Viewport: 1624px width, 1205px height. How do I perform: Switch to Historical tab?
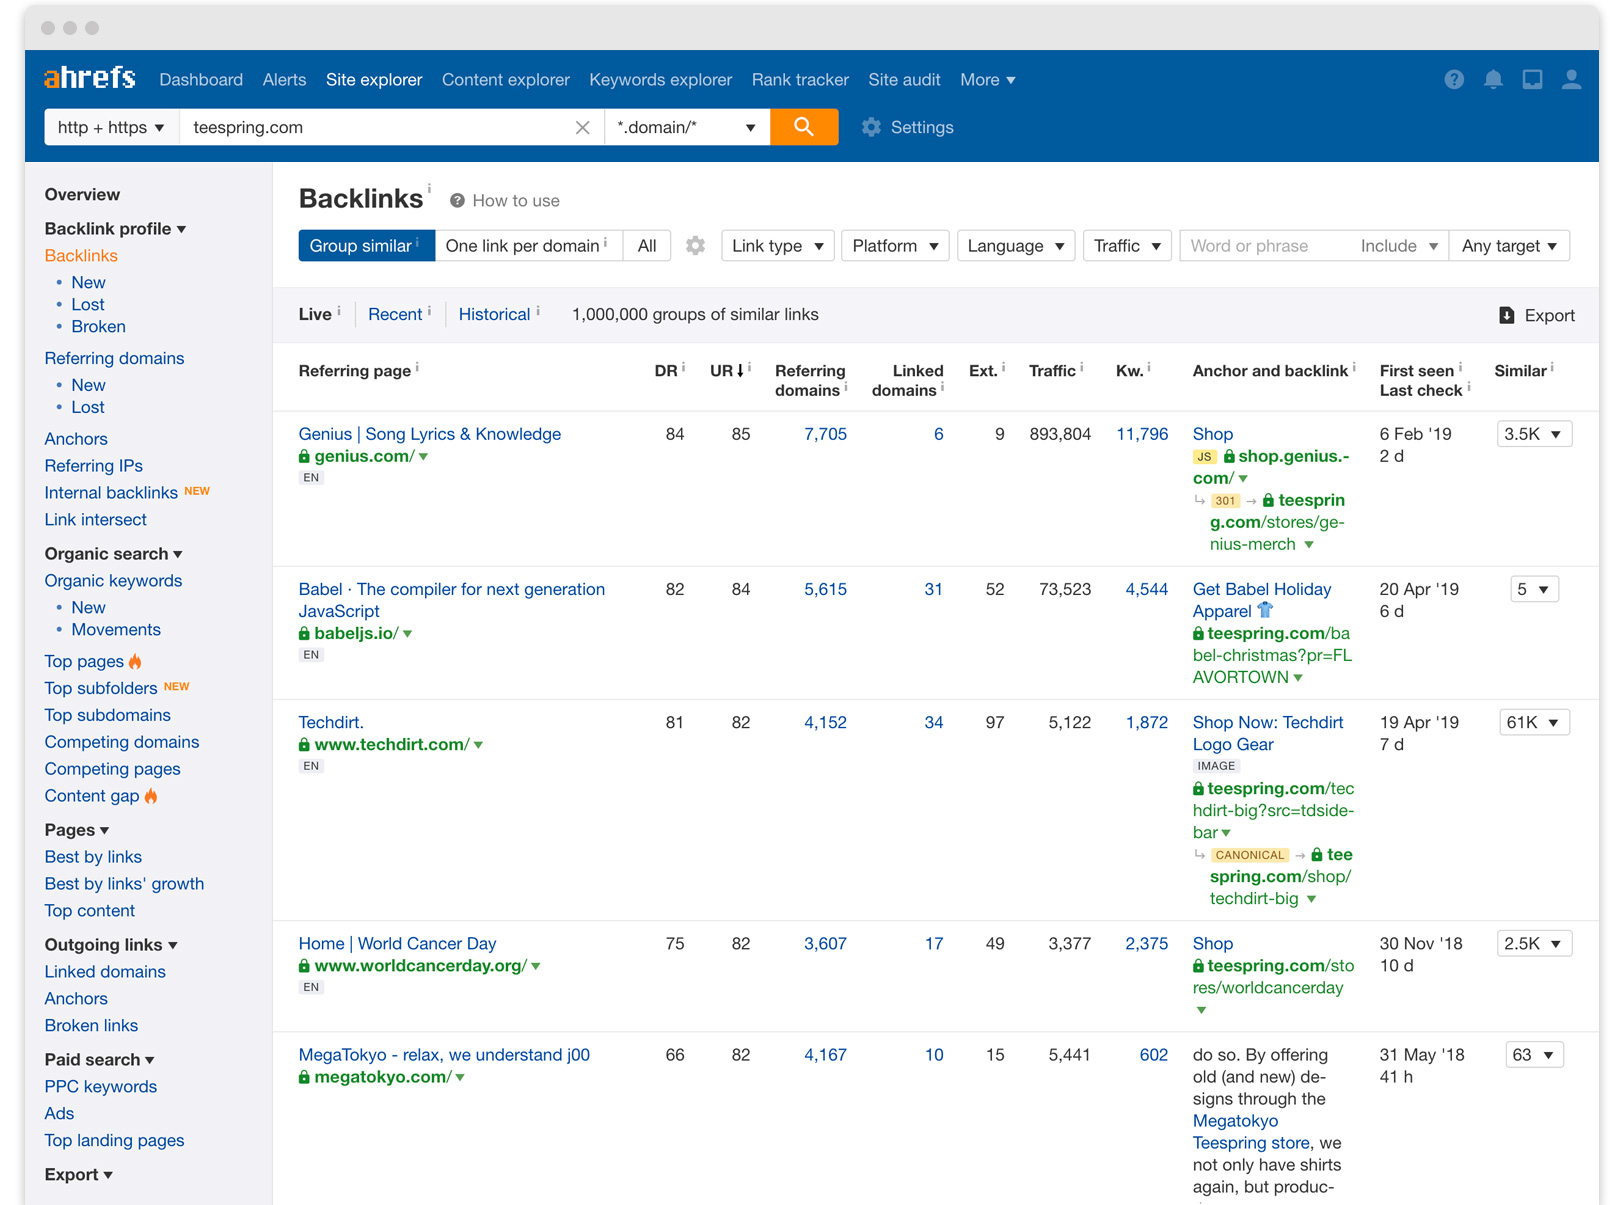[x=494, y=315]
